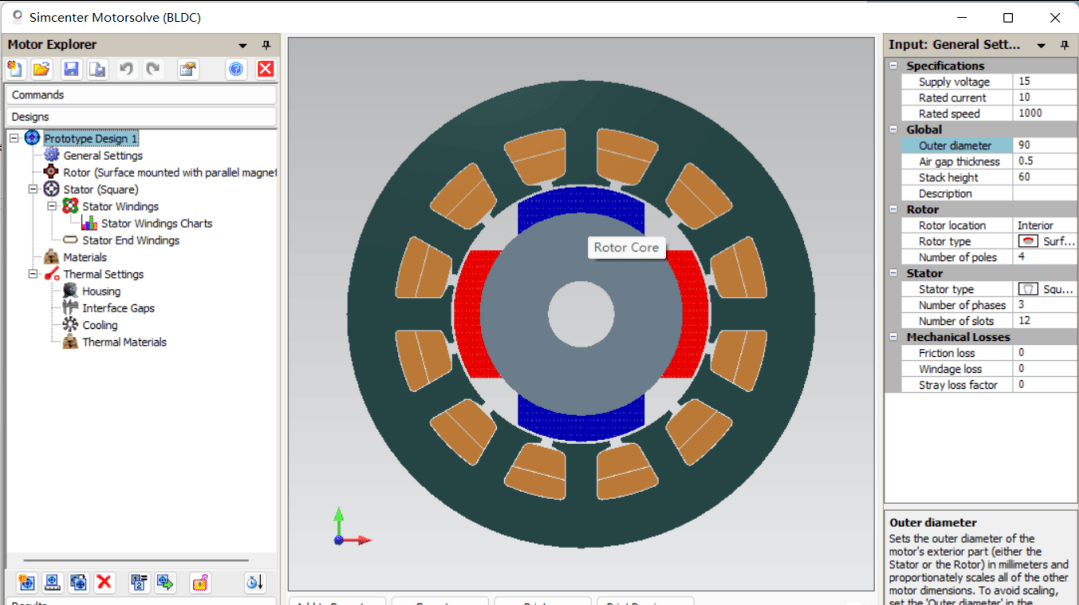1079x605 pixels.
Task: Click the padlock design lock icon
Action: tap(200, 583)
